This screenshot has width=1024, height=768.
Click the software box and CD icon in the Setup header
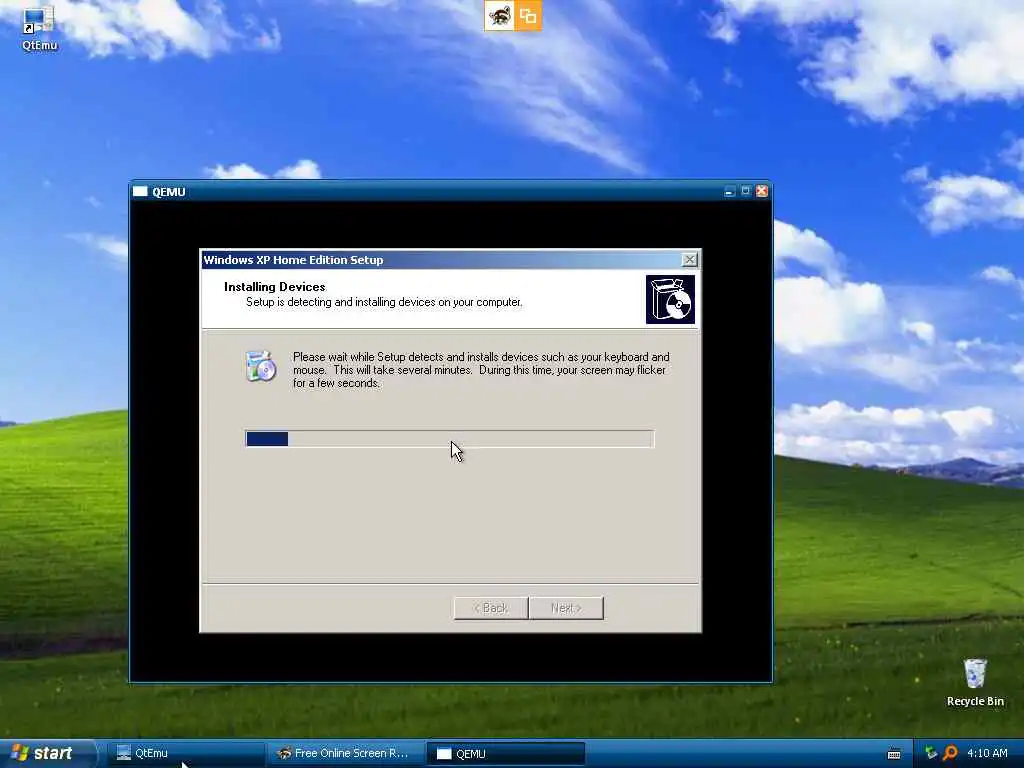pos(670,299)
